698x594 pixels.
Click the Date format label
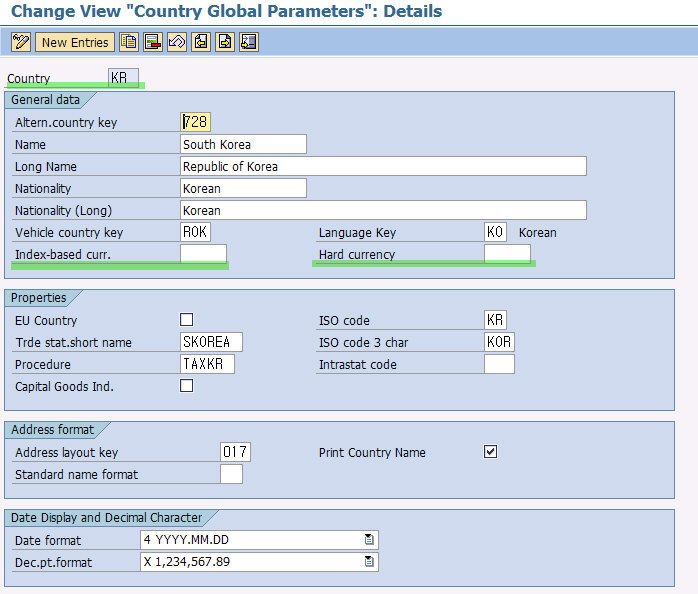coord(48,541)
